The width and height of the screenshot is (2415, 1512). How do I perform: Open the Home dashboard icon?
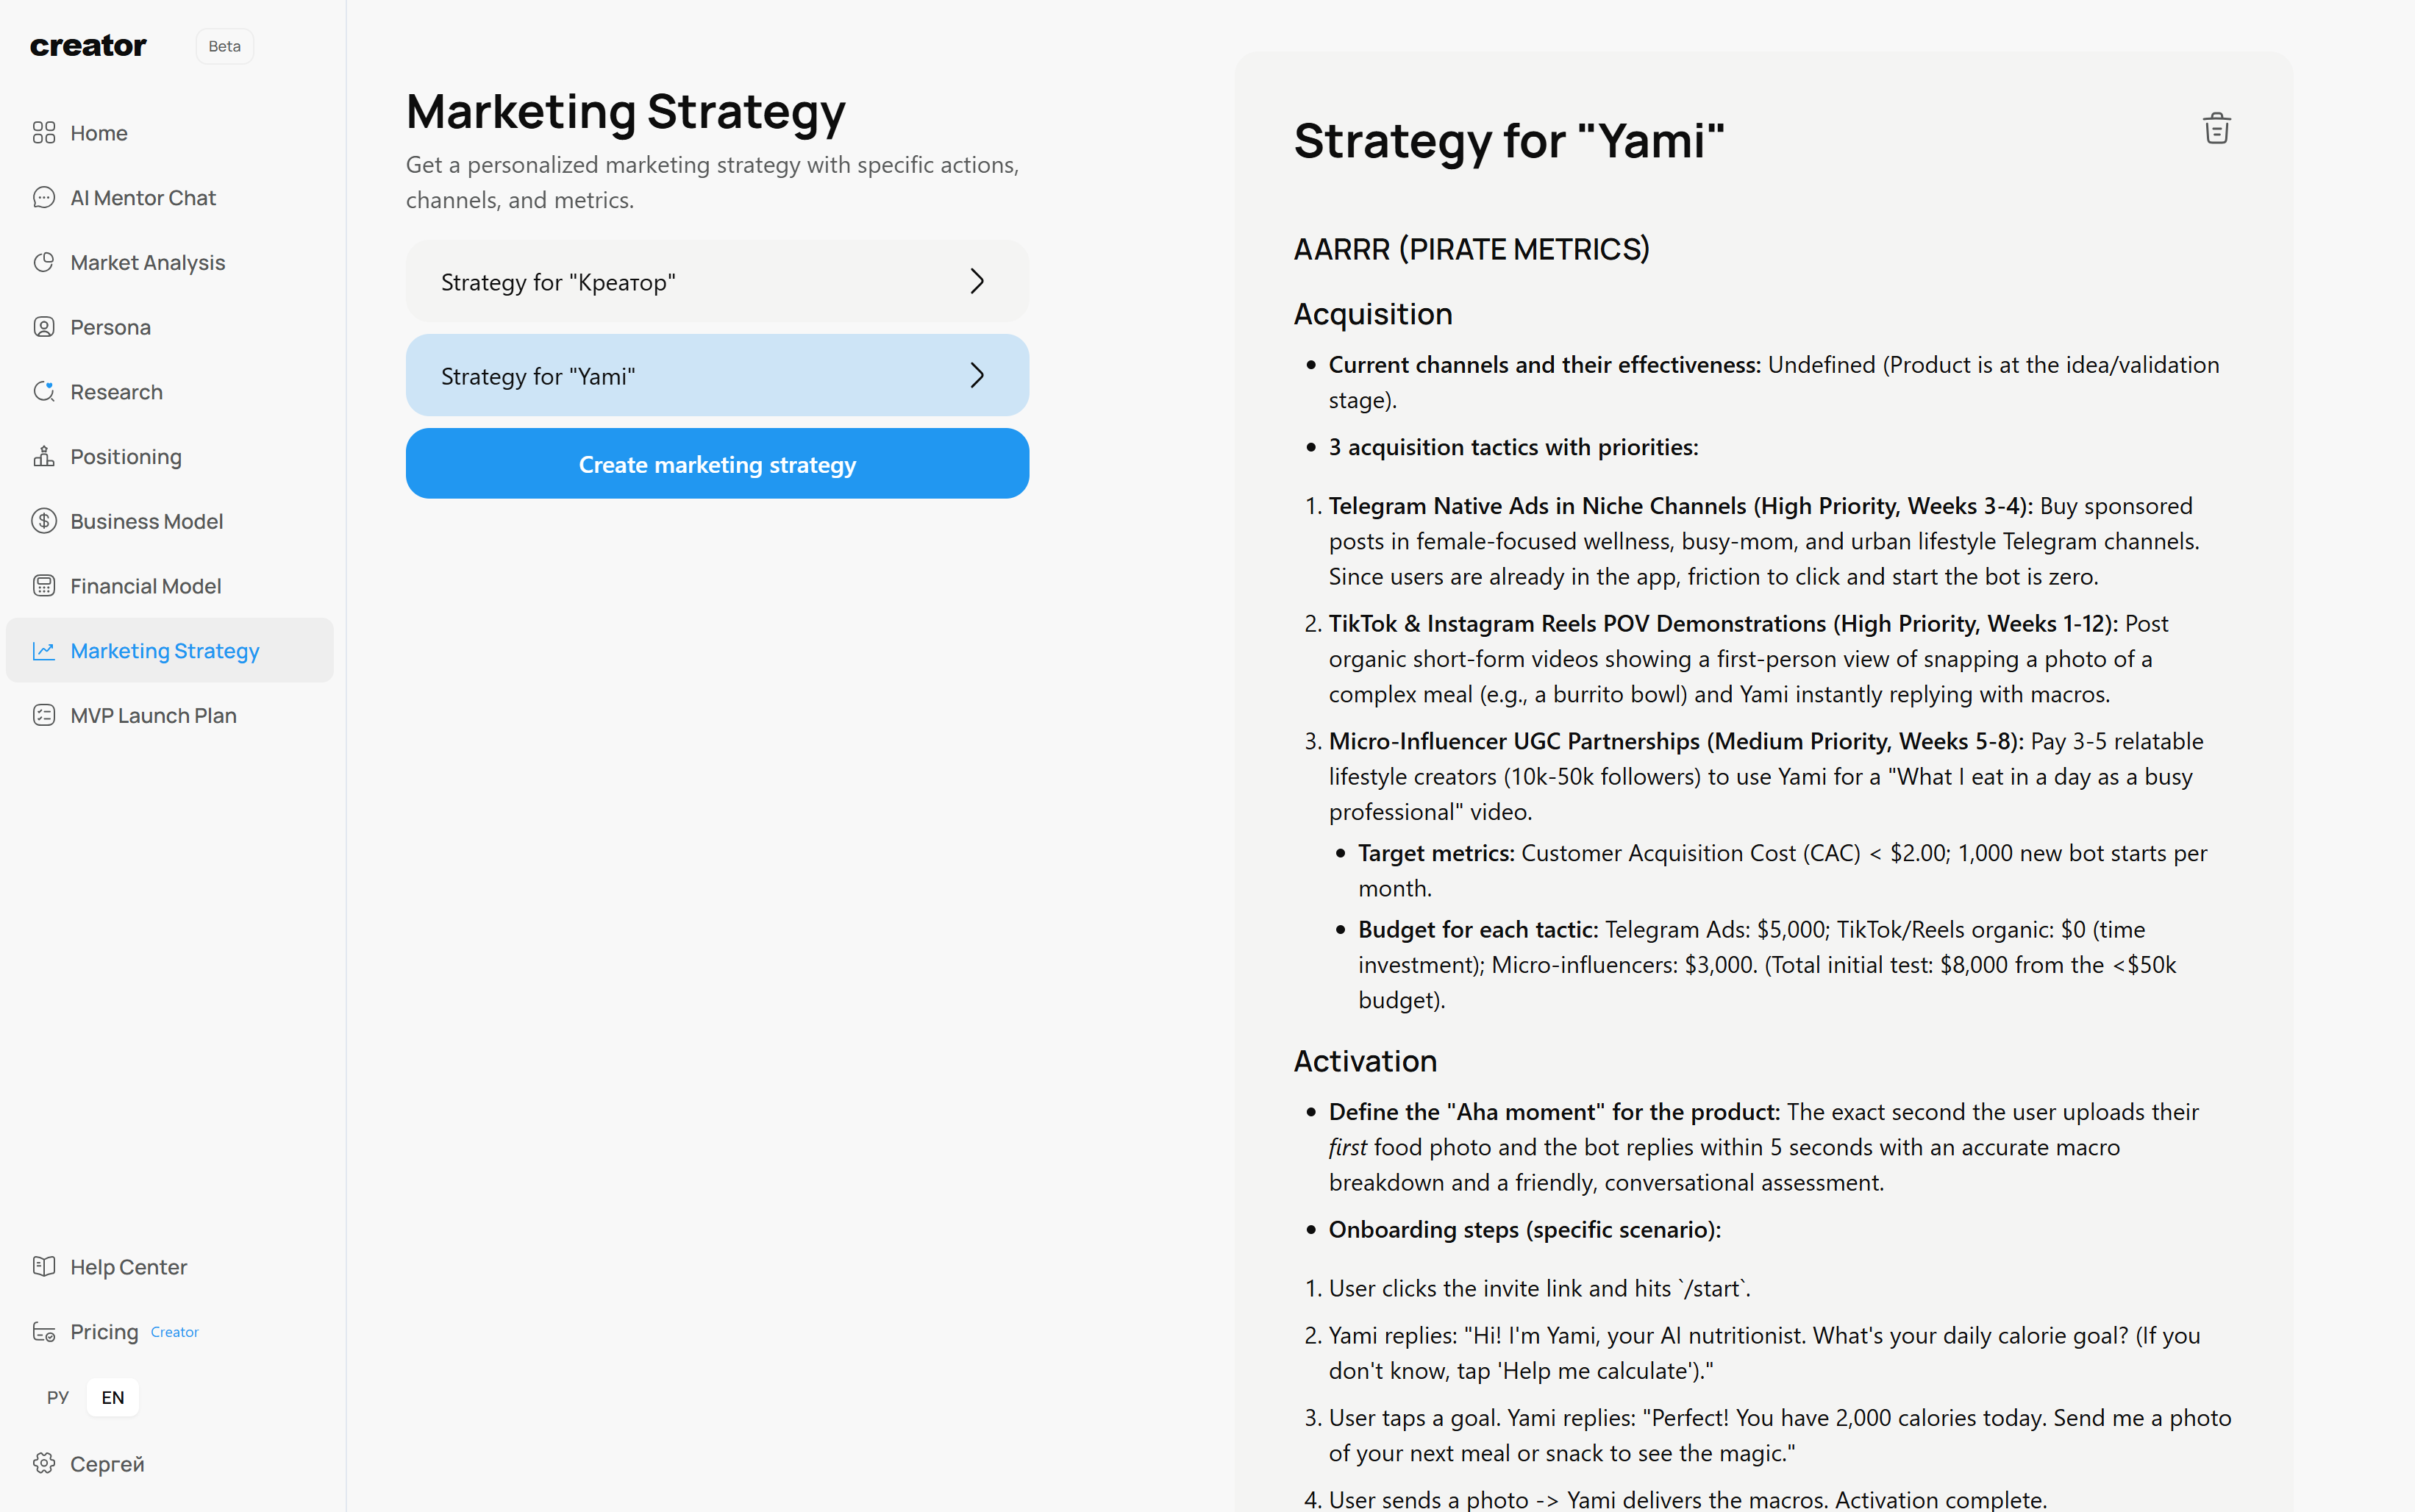point(44,132)
